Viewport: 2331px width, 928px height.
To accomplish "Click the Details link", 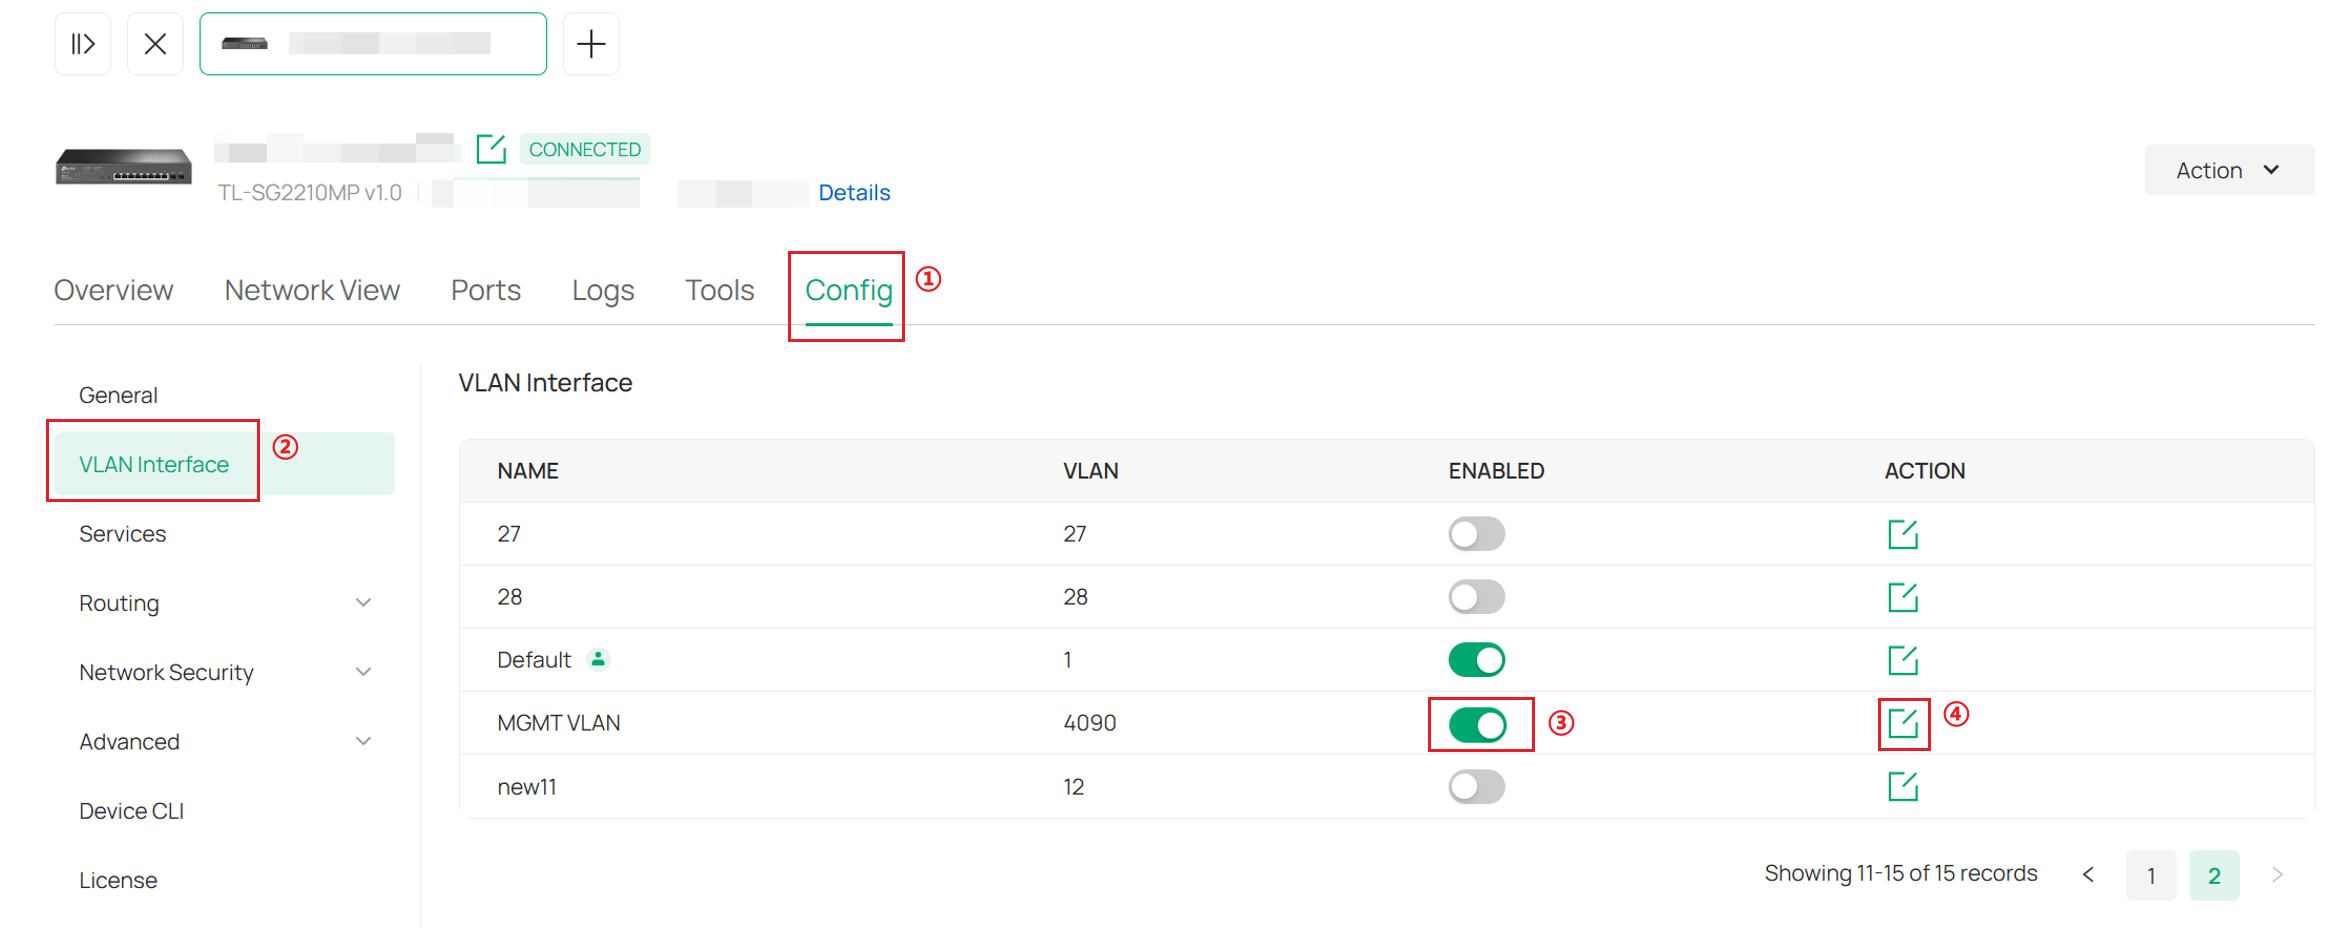I will 854,192.
